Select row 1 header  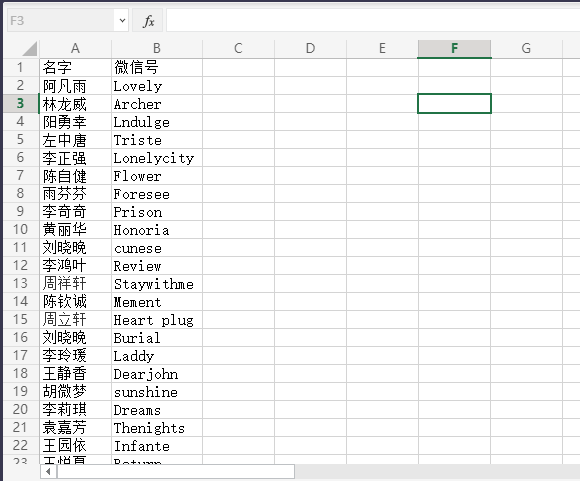click(20, 67)
